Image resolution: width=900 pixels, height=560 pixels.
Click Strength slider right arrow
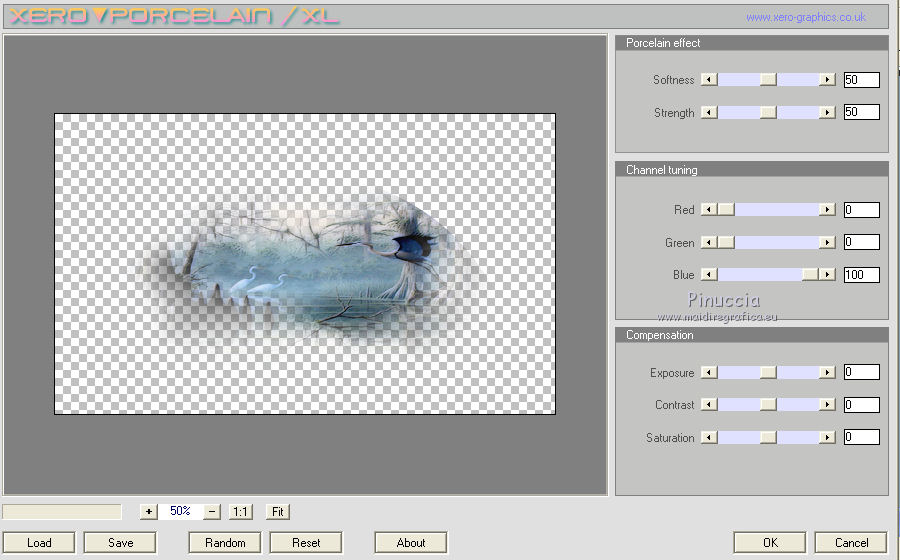(x=827, y=112)
